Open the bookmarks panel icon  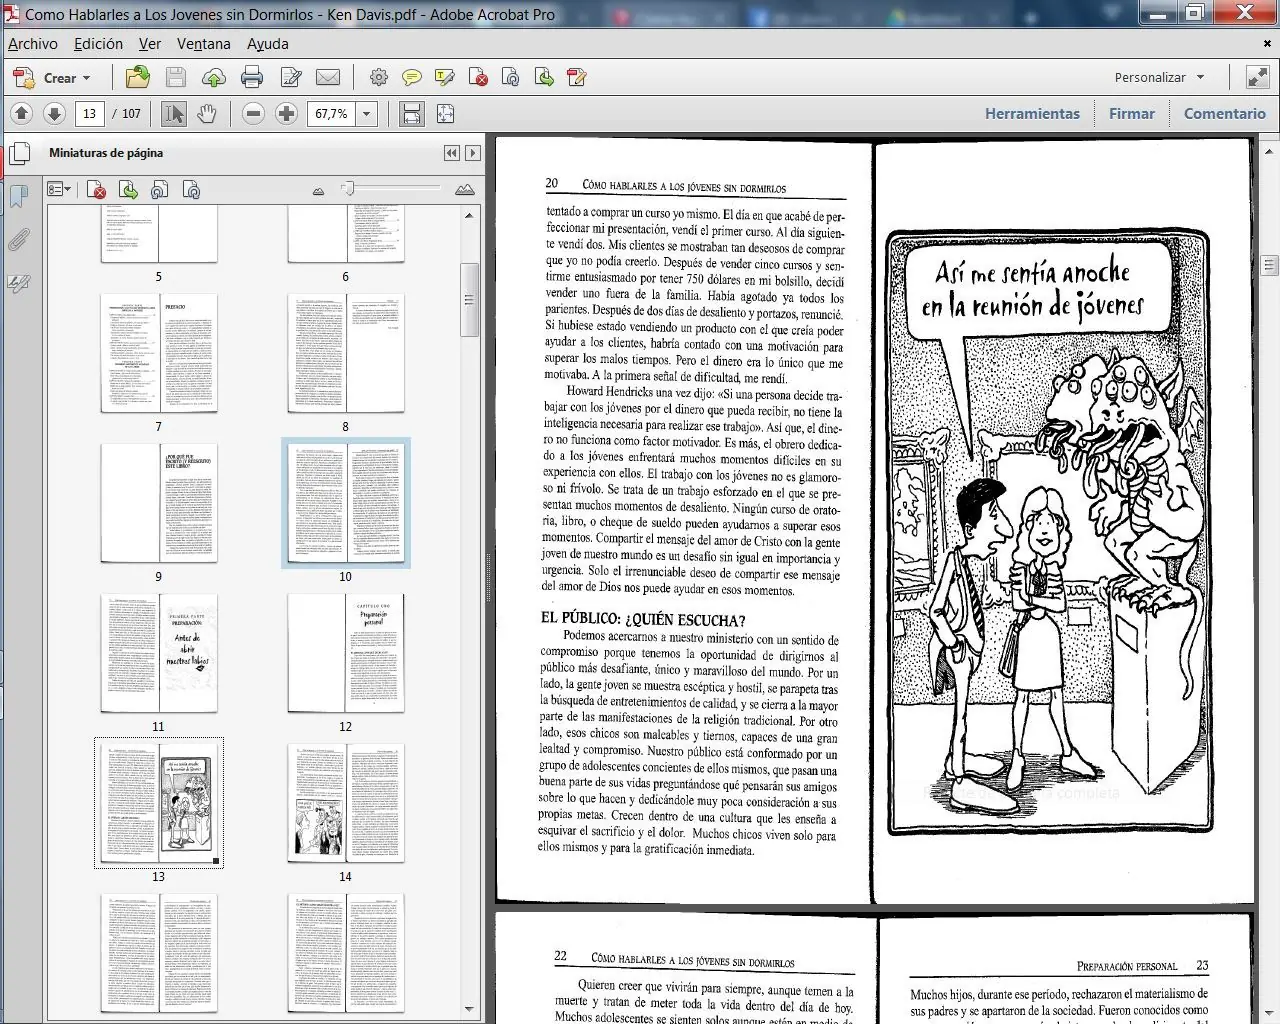pos(19,196)
